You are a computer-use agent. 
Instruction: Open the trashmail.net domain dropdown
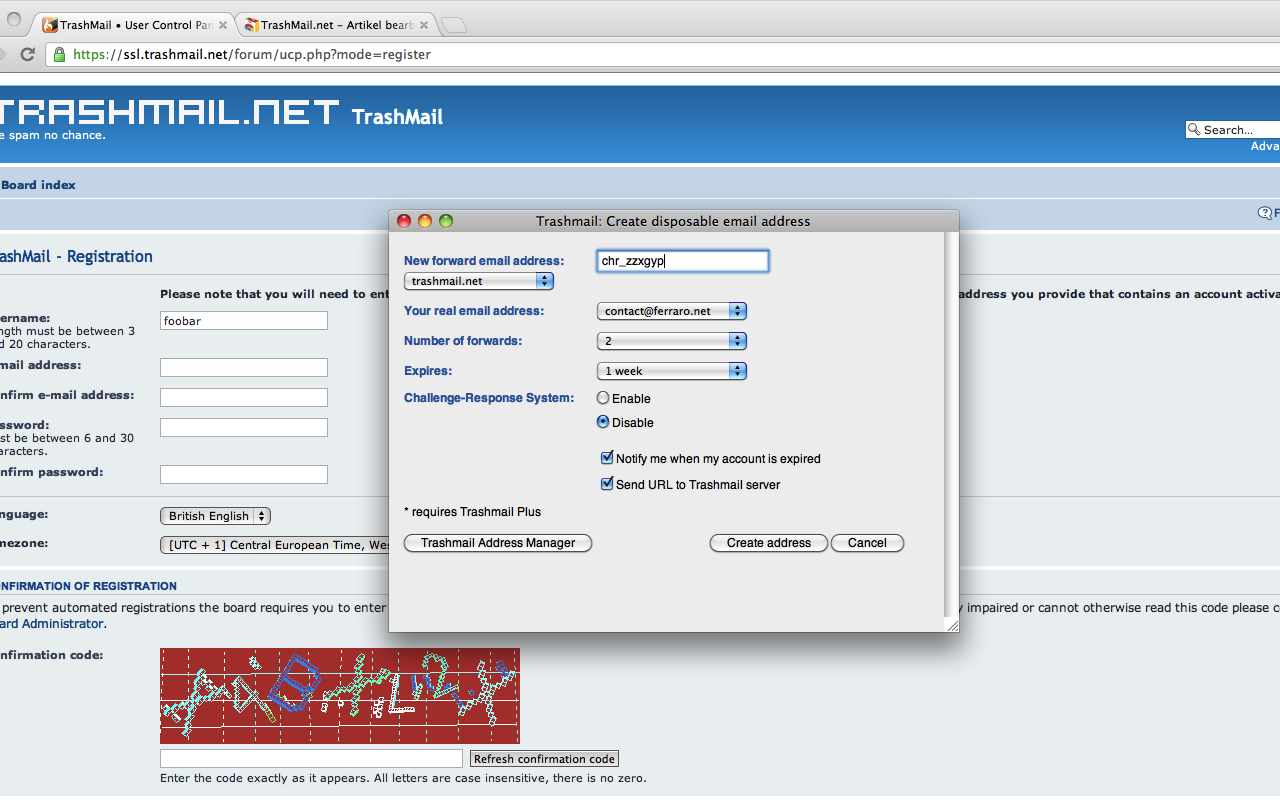(479, 282)
